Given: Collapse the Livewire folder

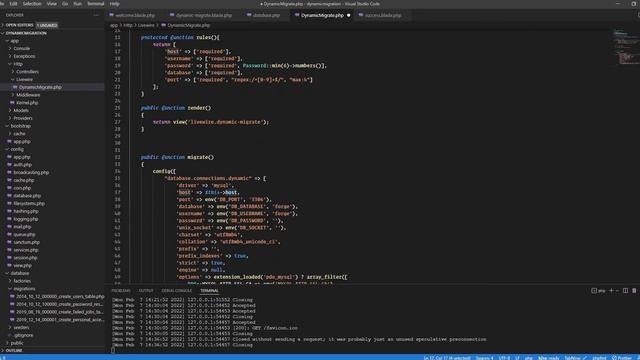Looking at the screenshot, I should coord(24,80).
